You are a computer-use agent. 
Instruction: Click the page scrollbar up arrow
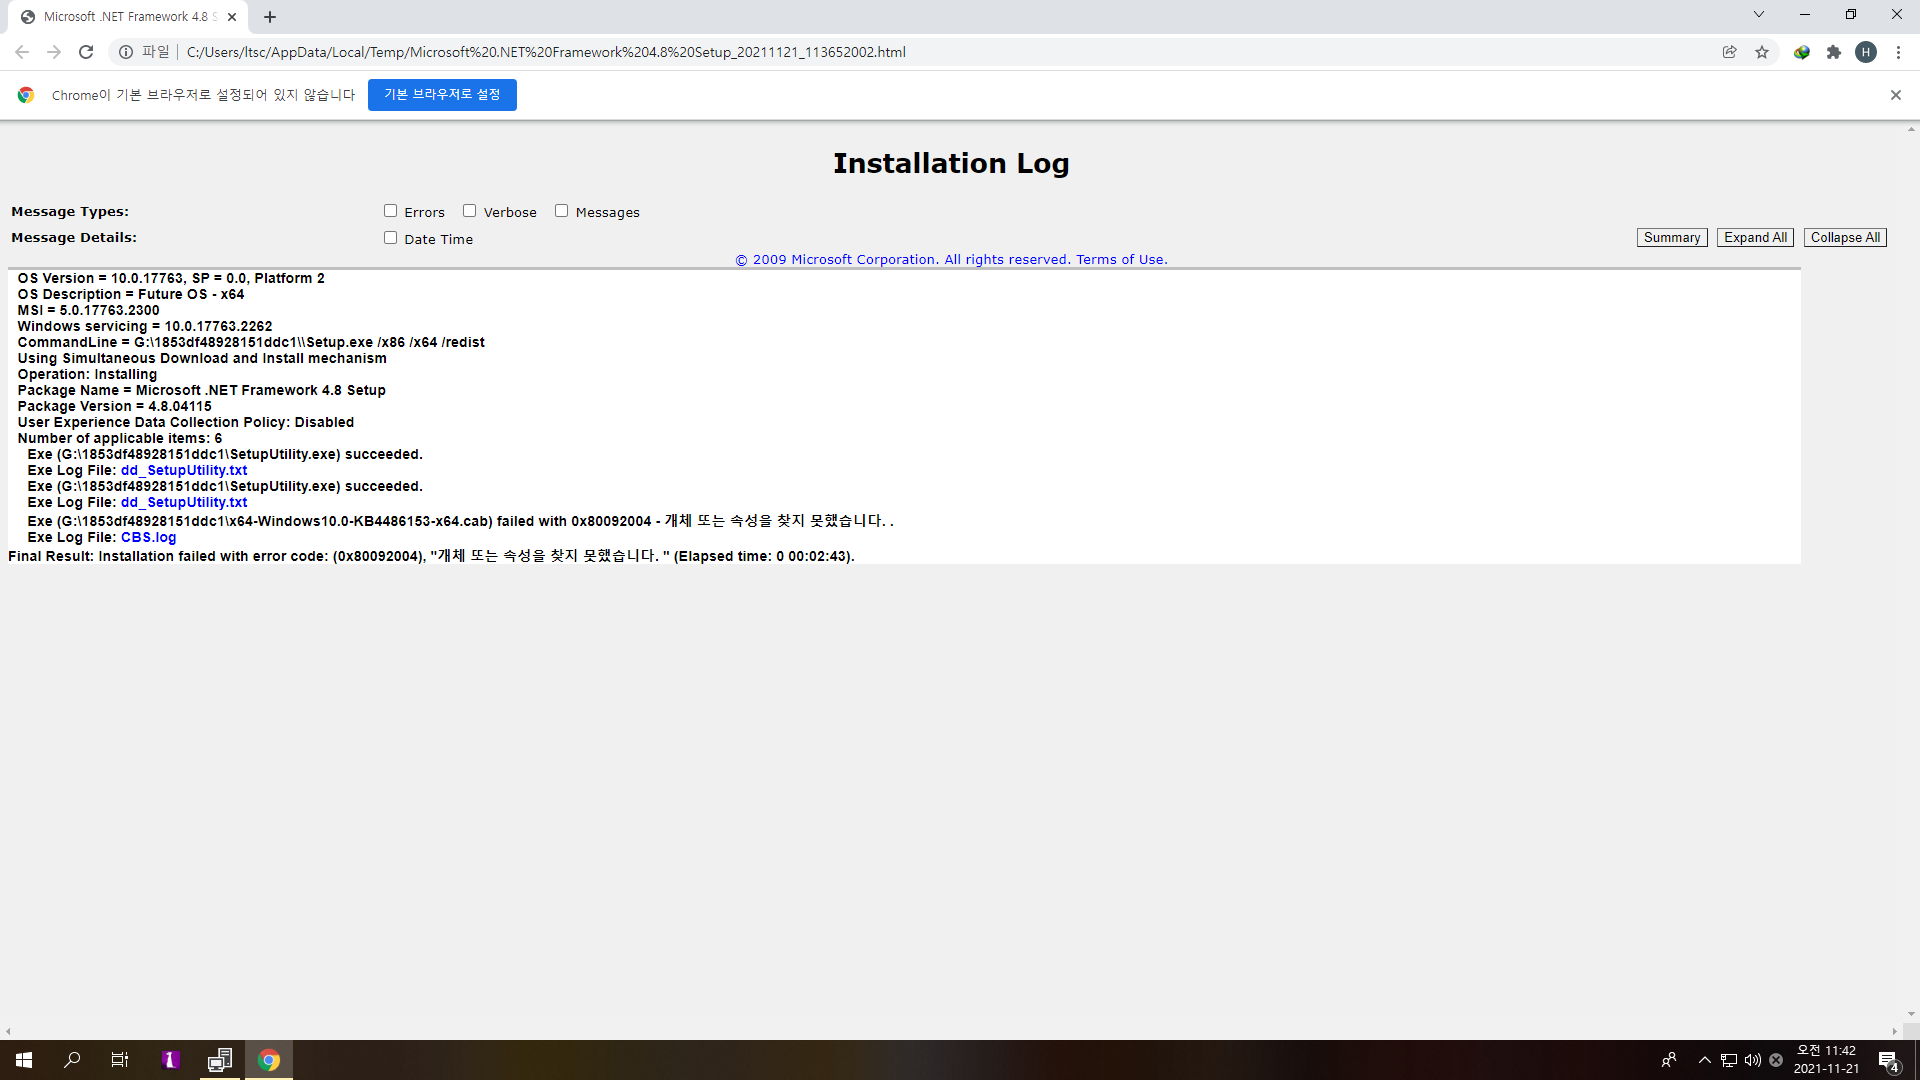[1911, 129]
